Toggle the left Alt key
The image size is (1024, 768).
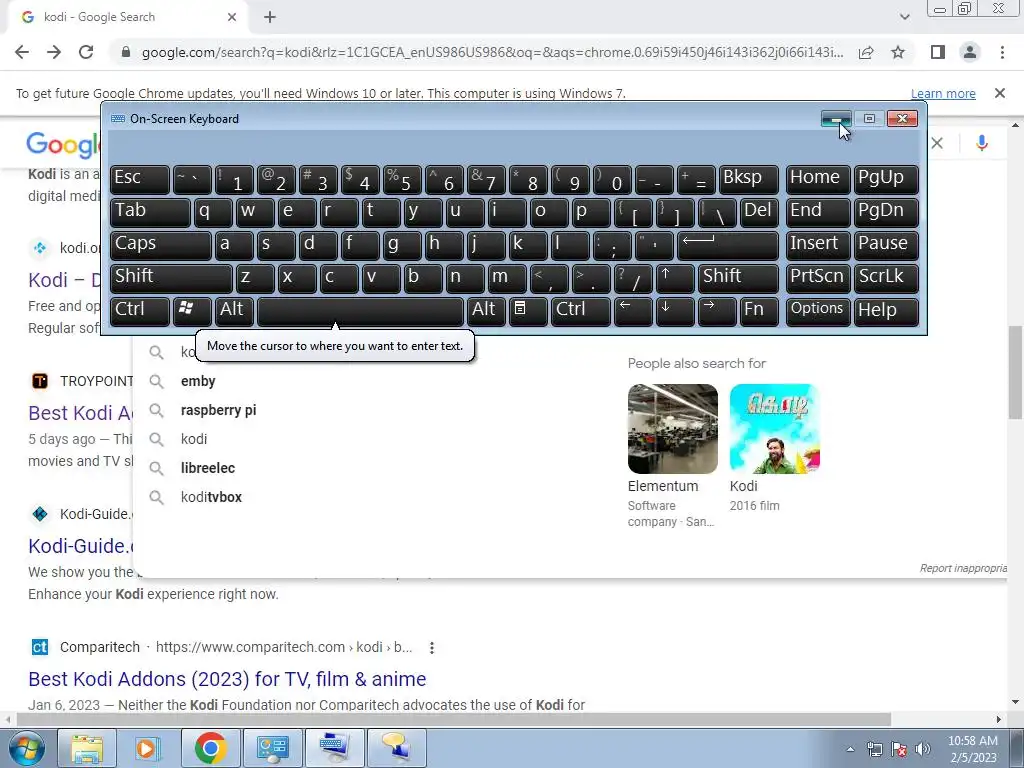234,310
